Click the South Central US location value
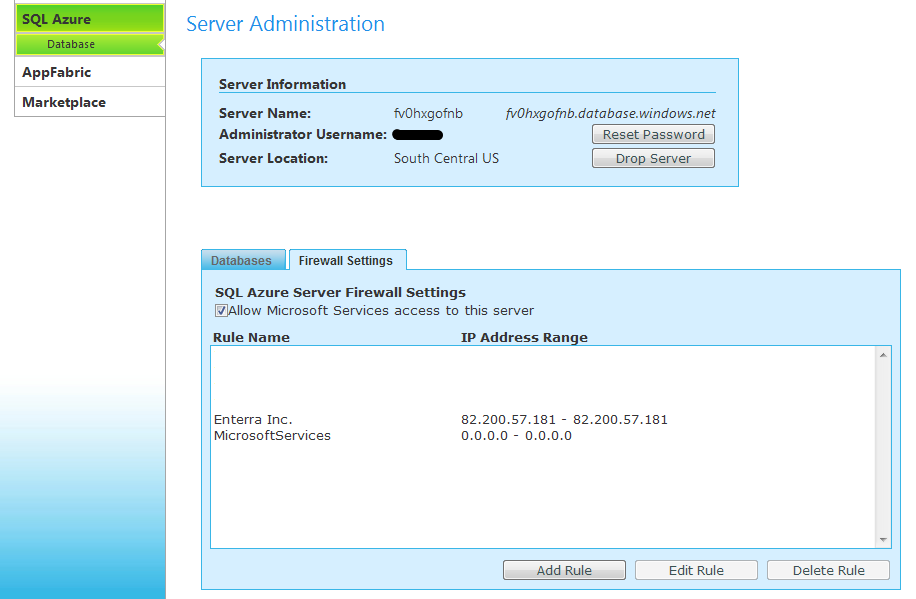916x599 pixels. click(446, 158)
